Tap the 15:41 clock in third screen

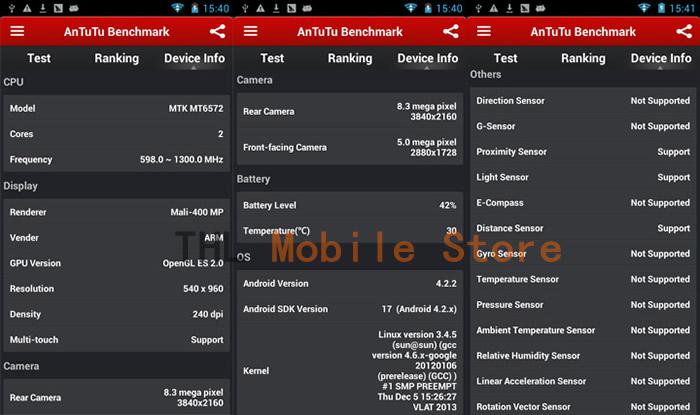pos(682,8)
